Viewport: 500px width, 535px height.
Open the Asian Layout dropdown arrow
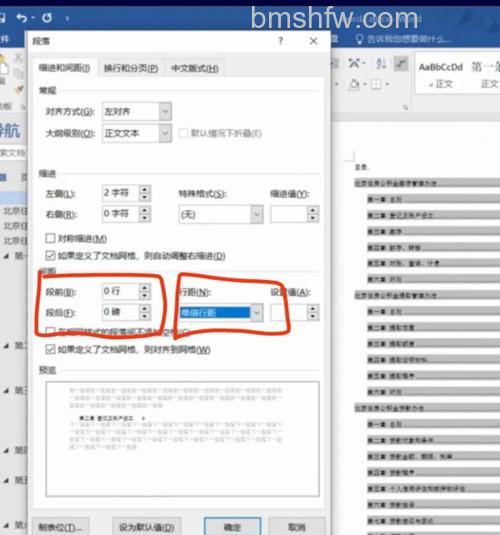point(363,63)
